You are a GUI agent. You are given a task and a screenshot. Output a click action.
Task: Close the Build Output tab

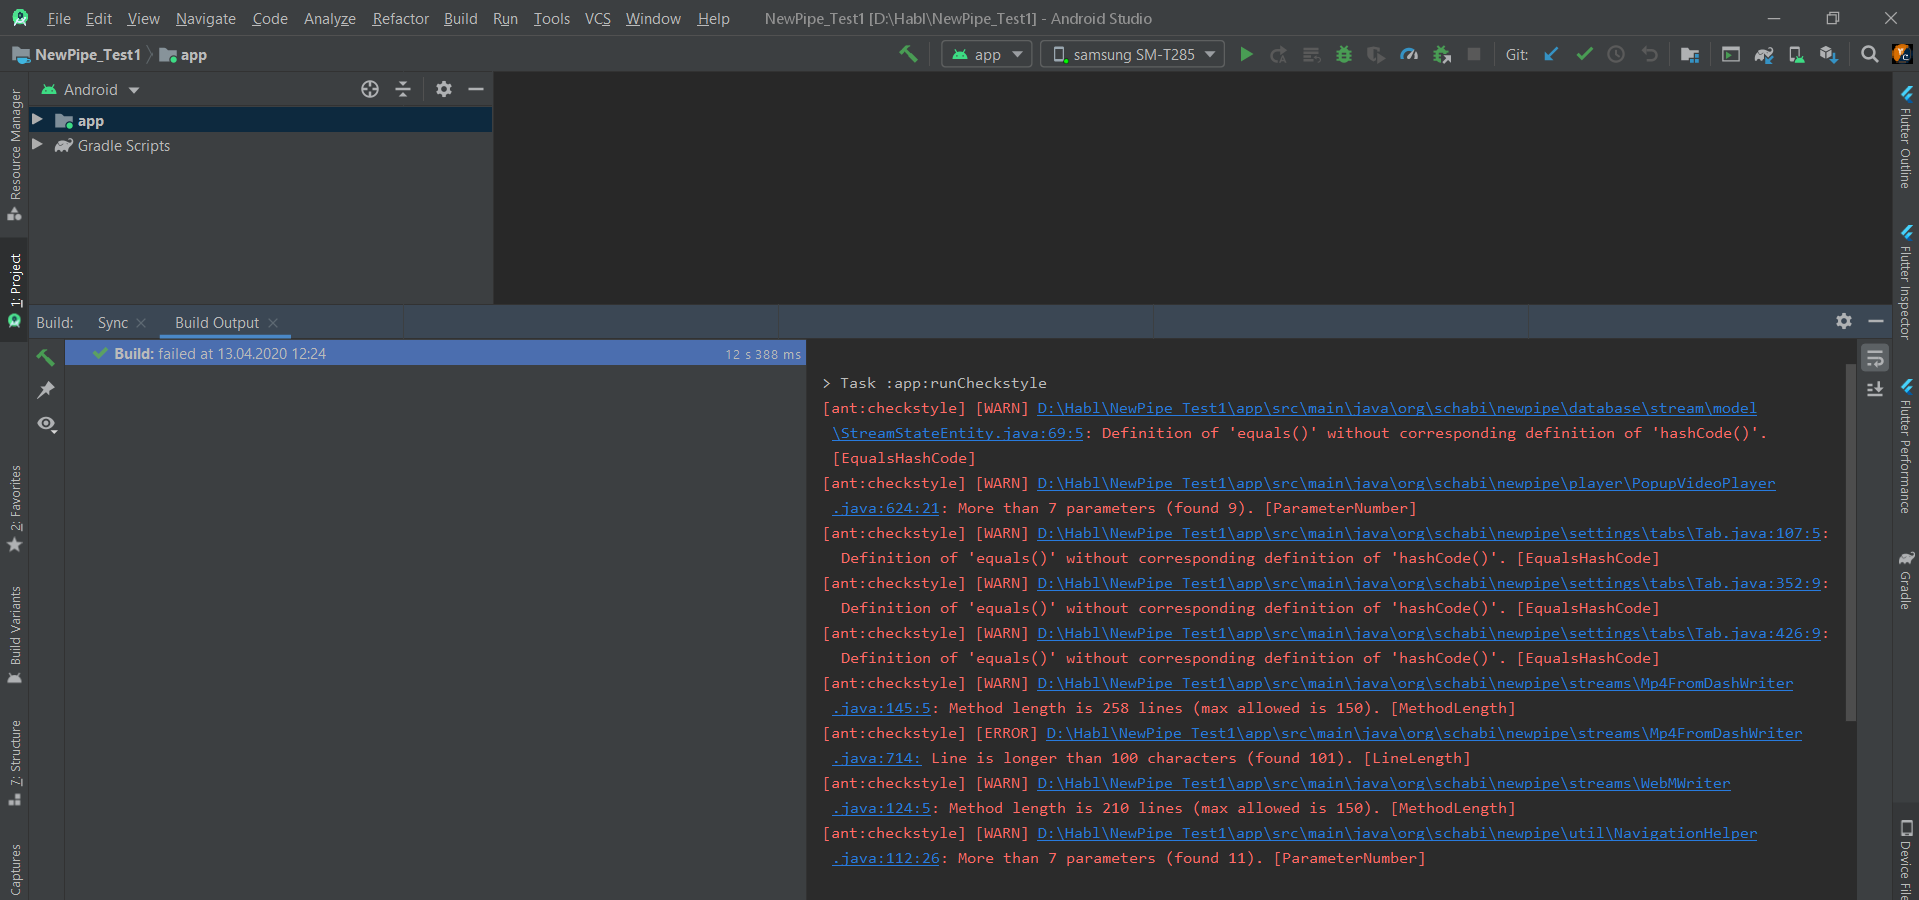[x=273, y=323]
